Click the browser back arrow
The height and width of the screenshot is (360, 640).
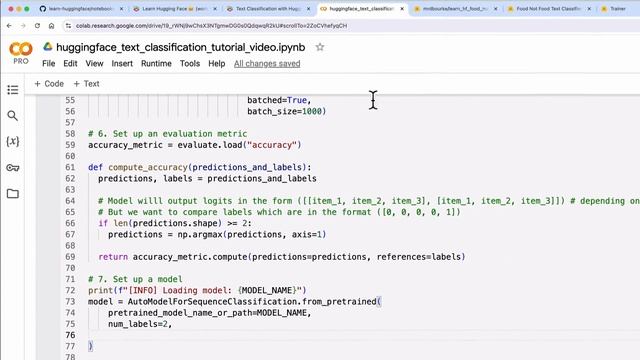tap(9, 26)
